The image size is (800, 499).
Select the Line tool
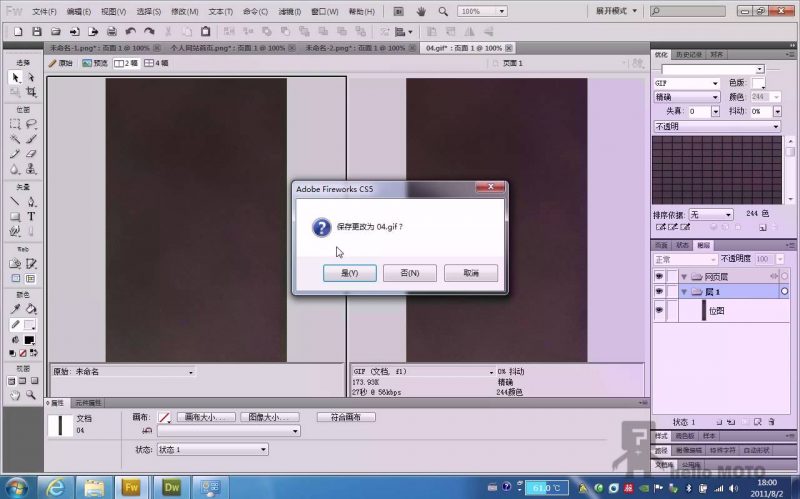(15, 201)
